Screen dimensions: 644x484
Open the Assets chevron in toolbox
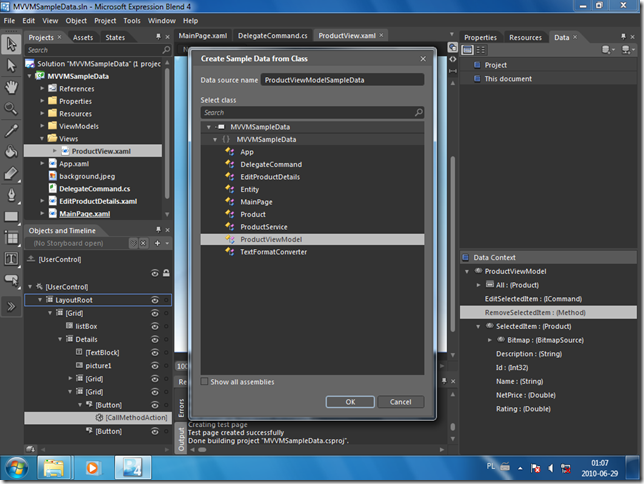(x=11, y=306)
